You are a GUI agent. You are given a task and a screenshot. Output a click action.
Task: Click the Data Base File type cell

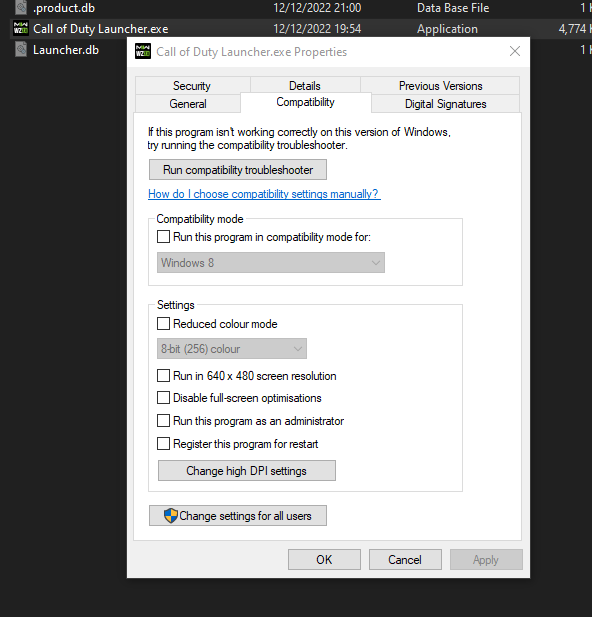(x=453, y=8)
